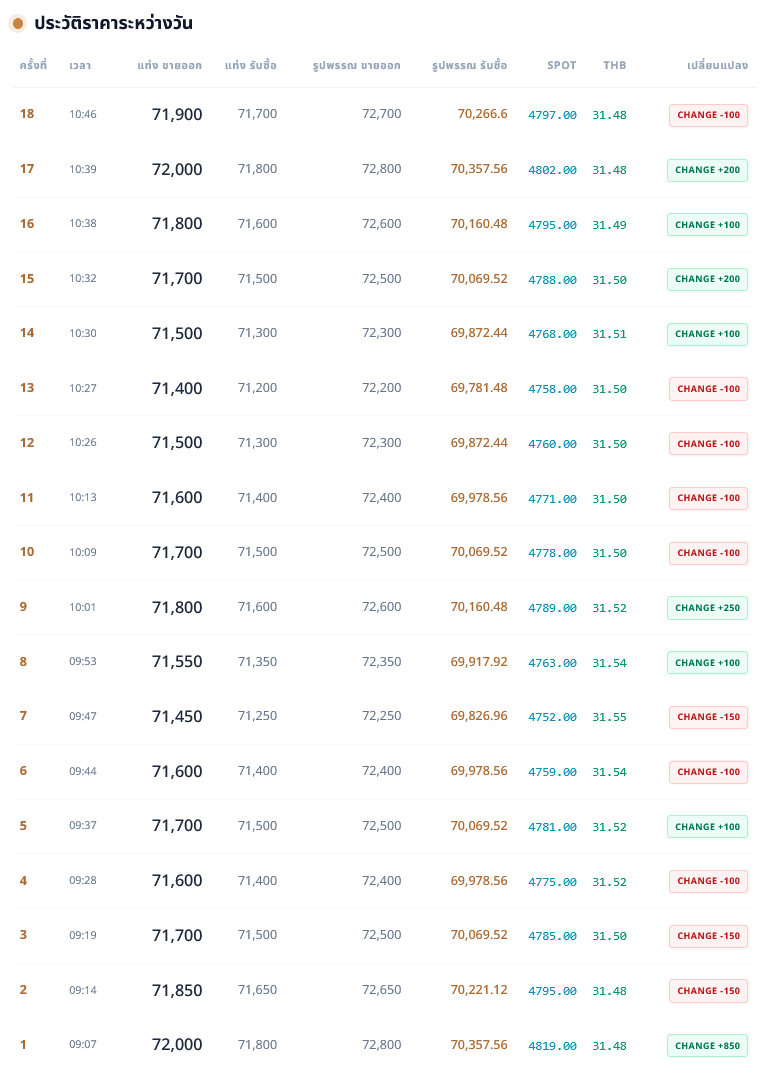Screen dimensions: 763x1067
Task: Click the CHANGE -100 badge in row 18
Action: click(x=708, y=115)
